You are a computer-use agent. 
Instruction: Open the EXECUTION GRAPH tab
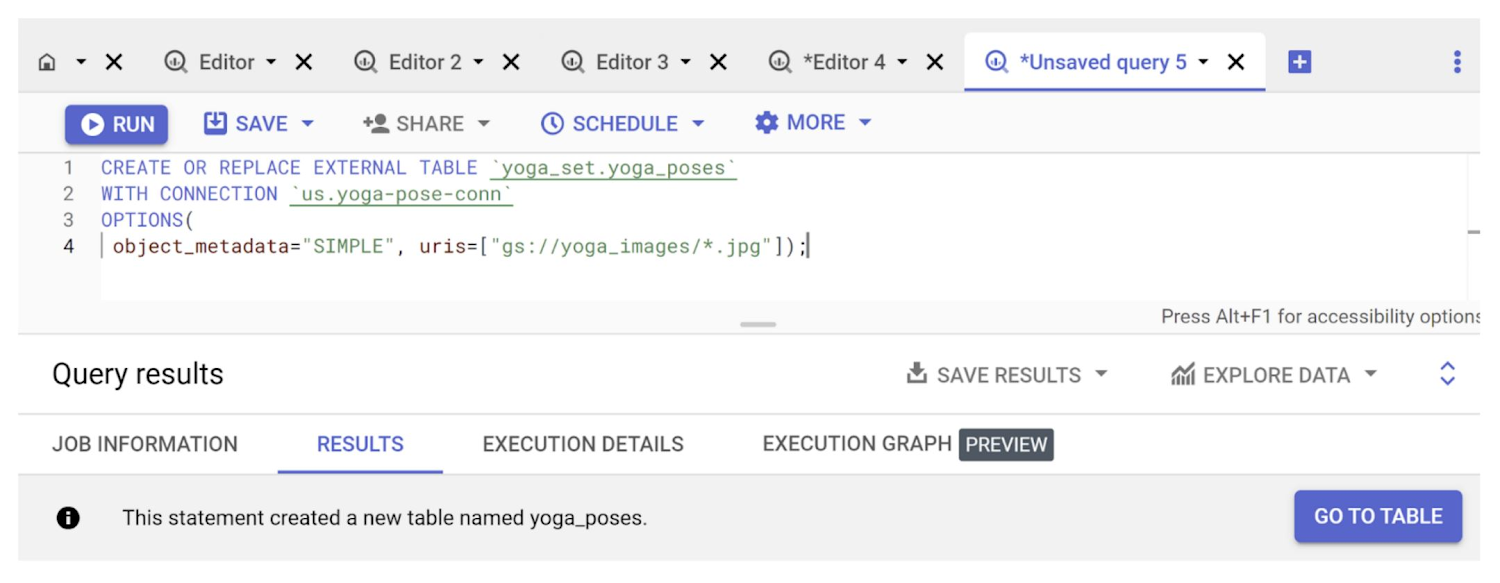857,444
